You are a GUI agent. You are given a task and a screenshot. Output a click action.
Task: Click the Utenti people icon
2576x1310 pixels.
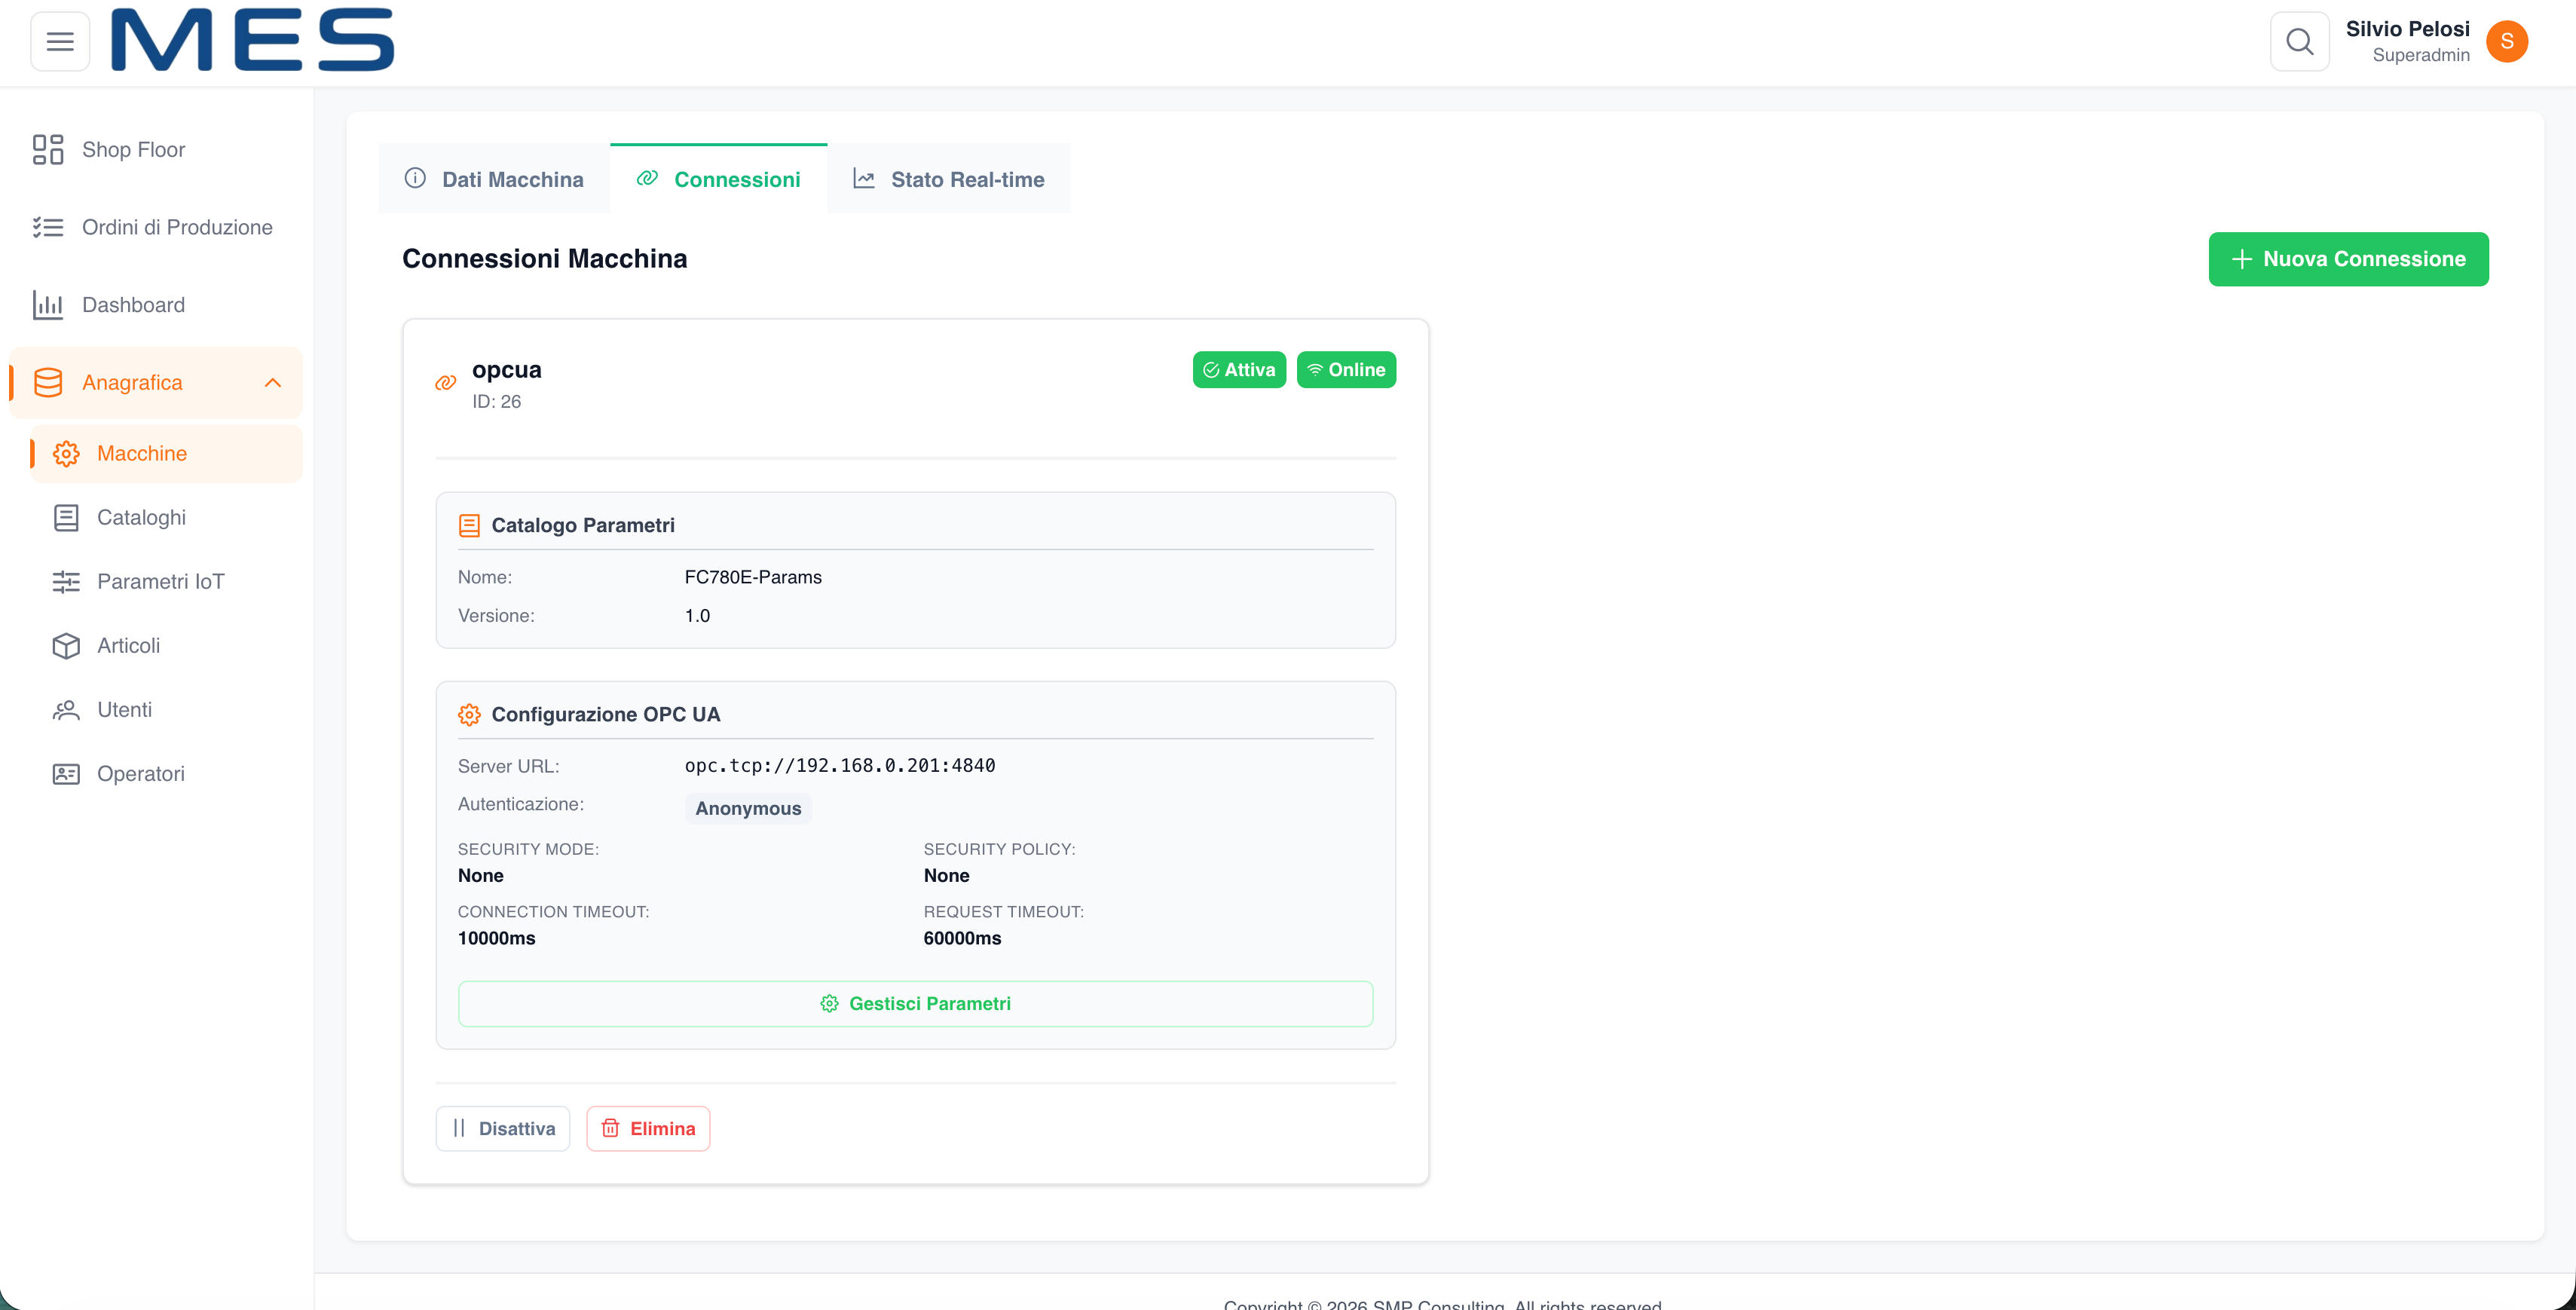[x=66, y=710]
